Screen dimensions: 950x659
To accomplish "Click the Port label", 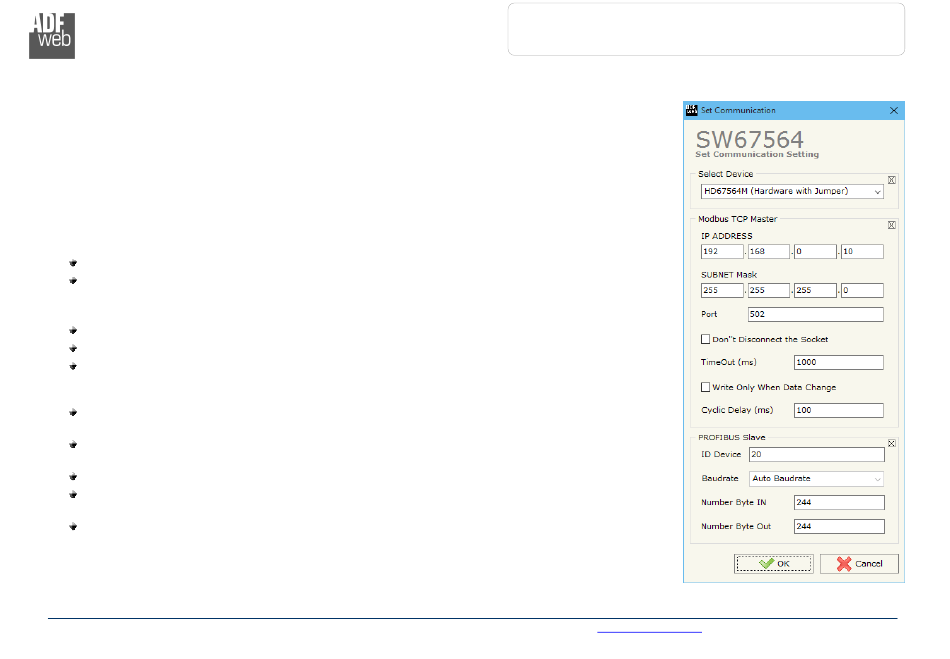I will 709,314.
